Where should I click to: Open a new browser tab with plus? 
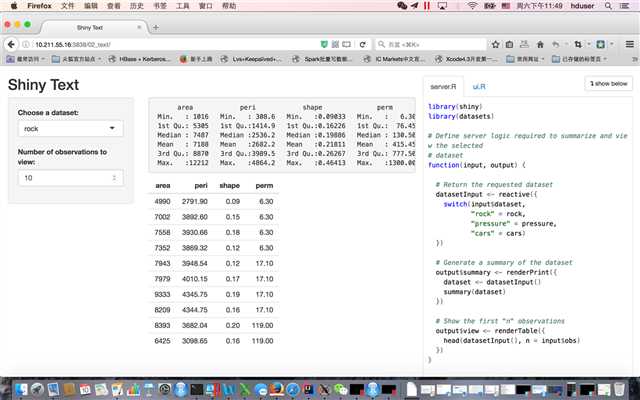pyautogui.click(x=156, y=27)
